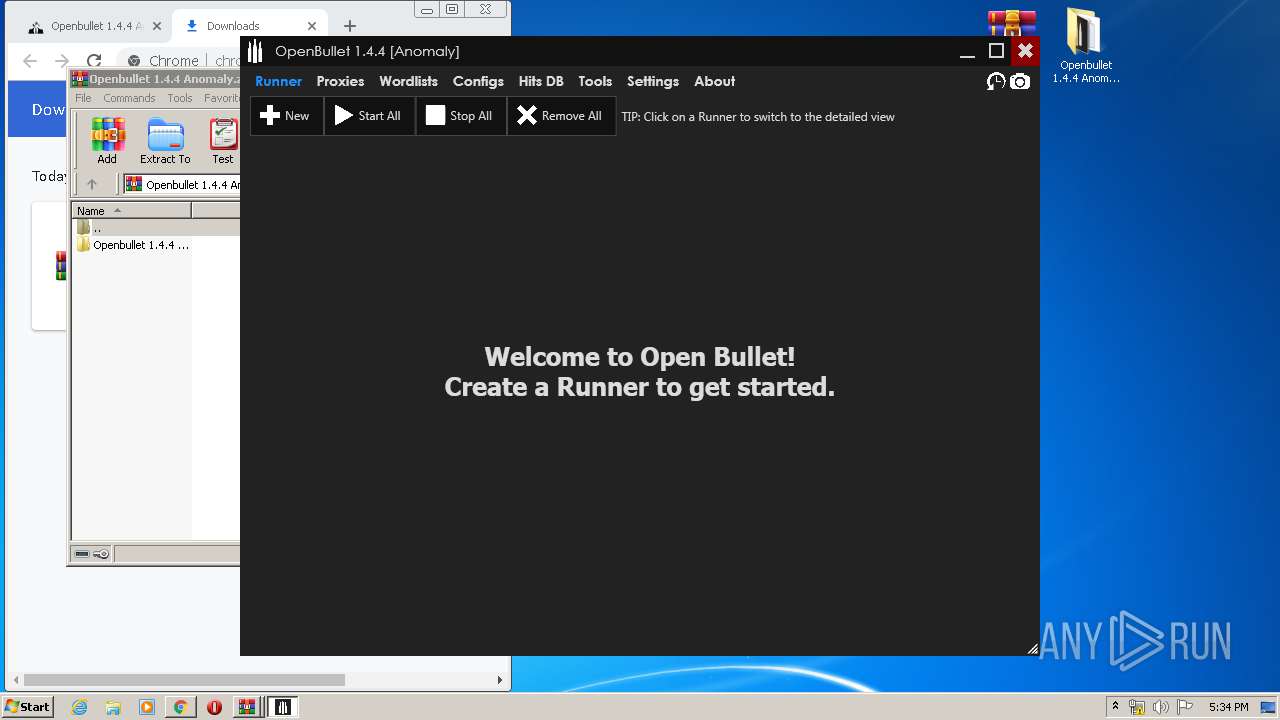Open Opera from the taskbar
This screenshot has width=1280, height=720.
214,707
